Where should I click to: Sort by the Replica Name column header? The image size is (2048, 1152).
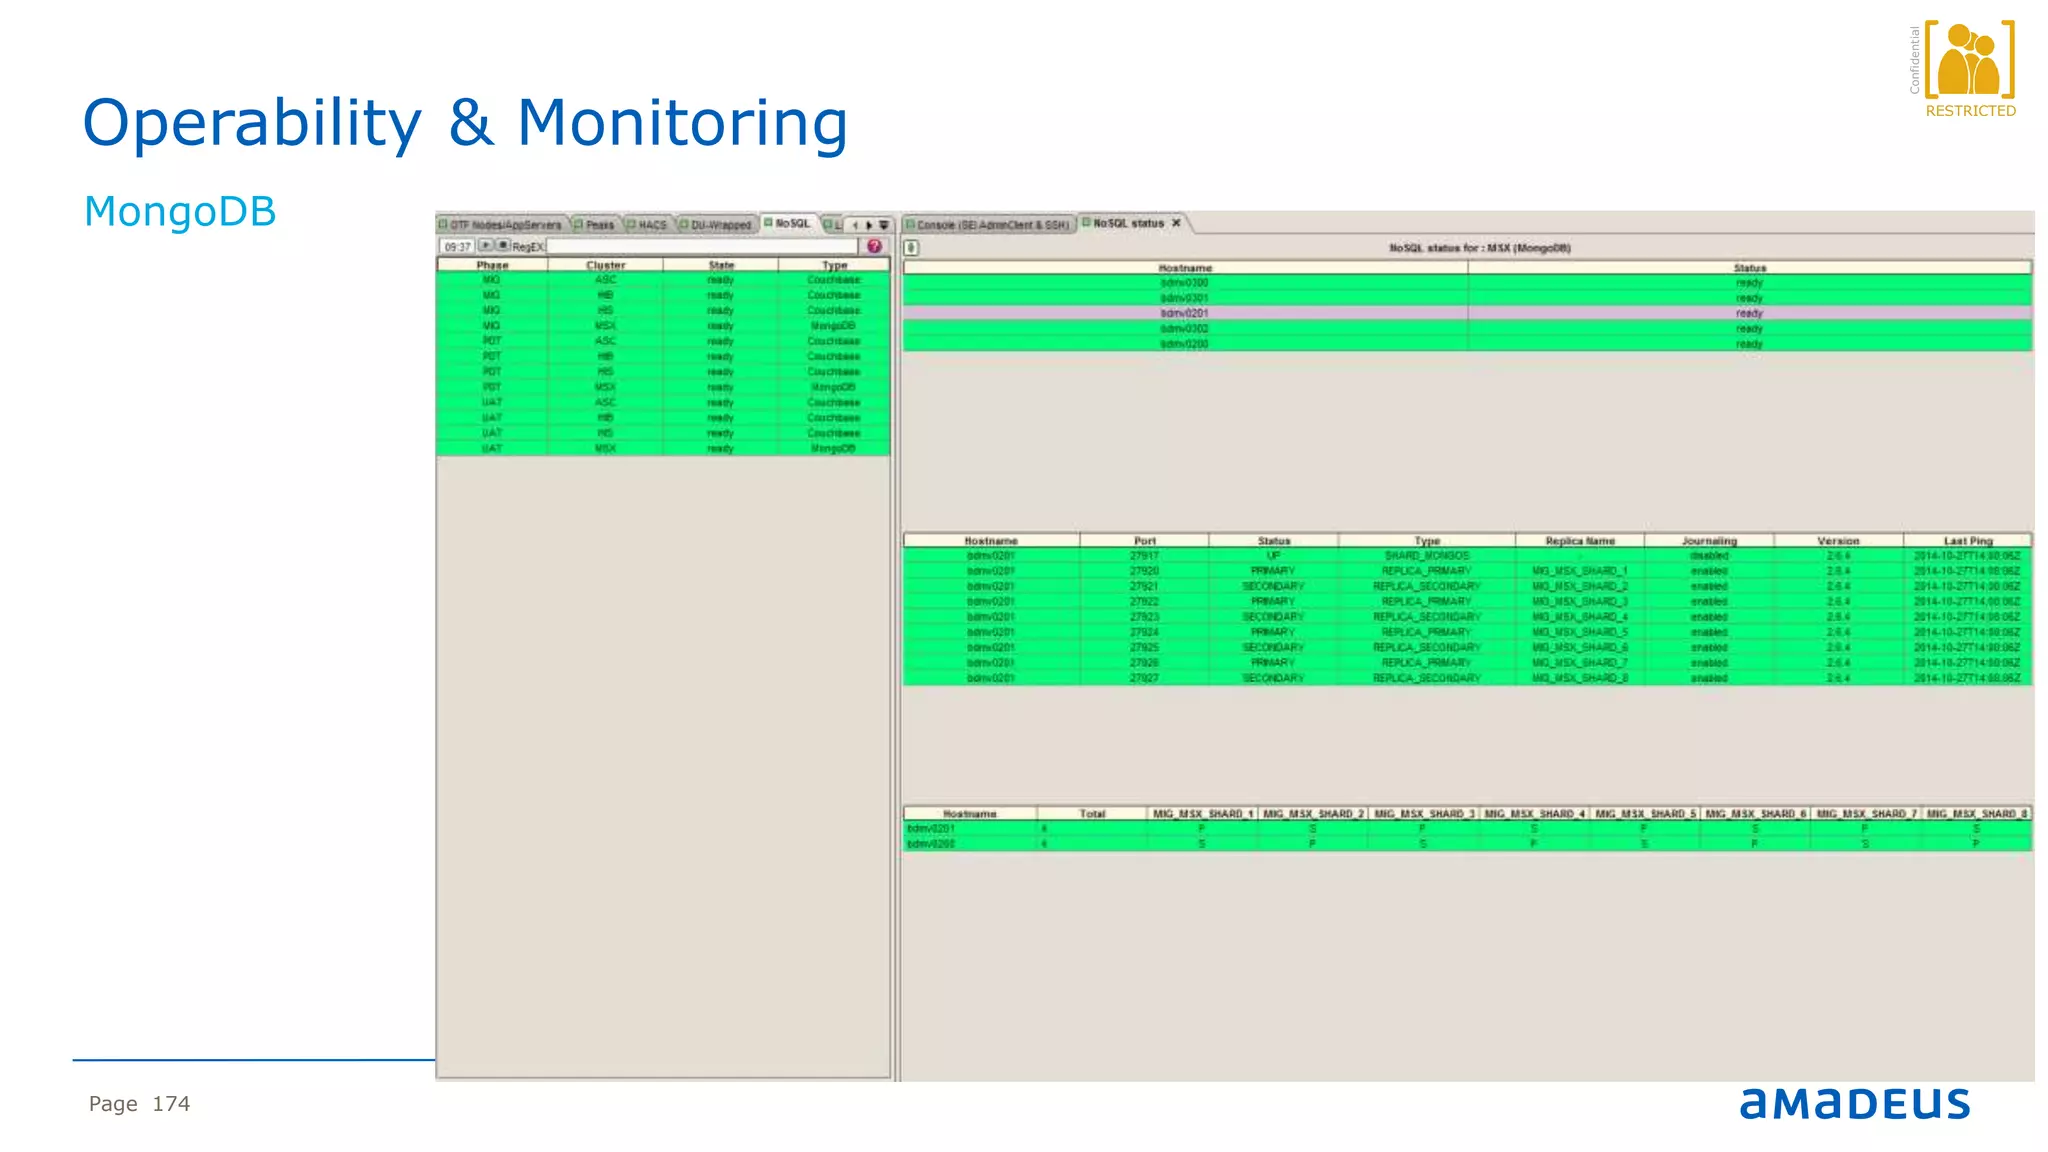[1580, 540]
